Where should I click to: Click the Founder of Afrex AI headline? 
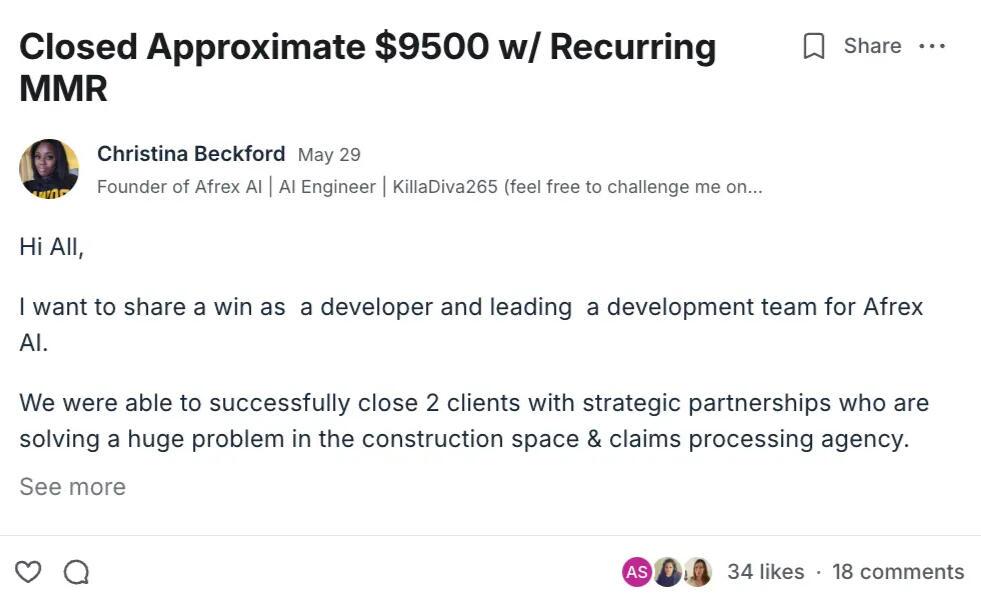click(180, 187)
